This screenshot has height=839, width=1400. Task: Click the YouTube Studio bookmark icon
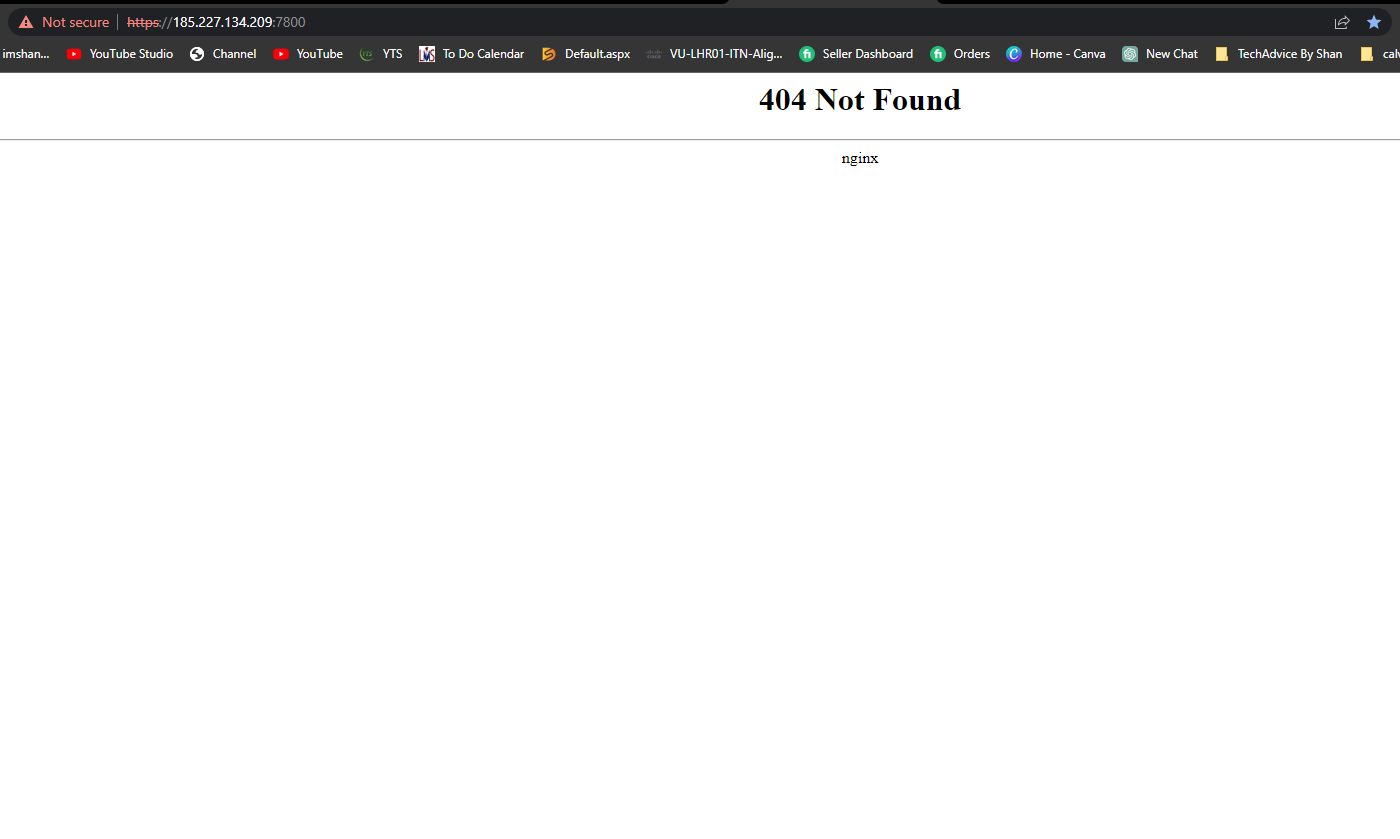point(74,54)
